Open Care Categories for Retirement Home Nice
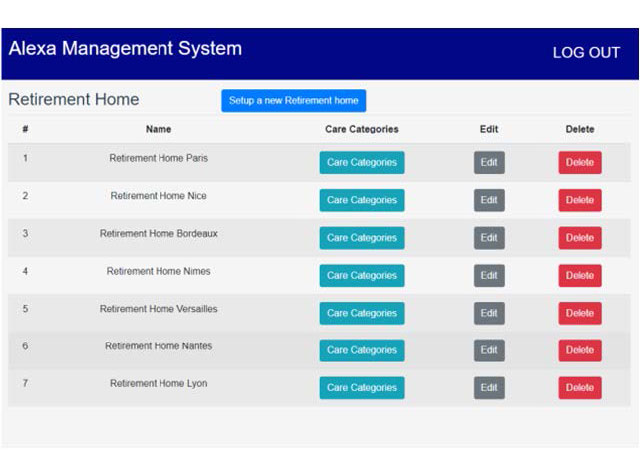Screen dimensions: 640x457 click(362, 200)
